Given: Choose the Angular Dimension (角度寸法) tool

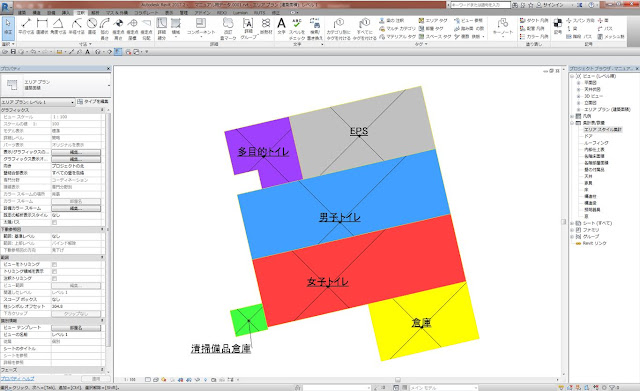Looking at the screenshot, I should (58, 27).
